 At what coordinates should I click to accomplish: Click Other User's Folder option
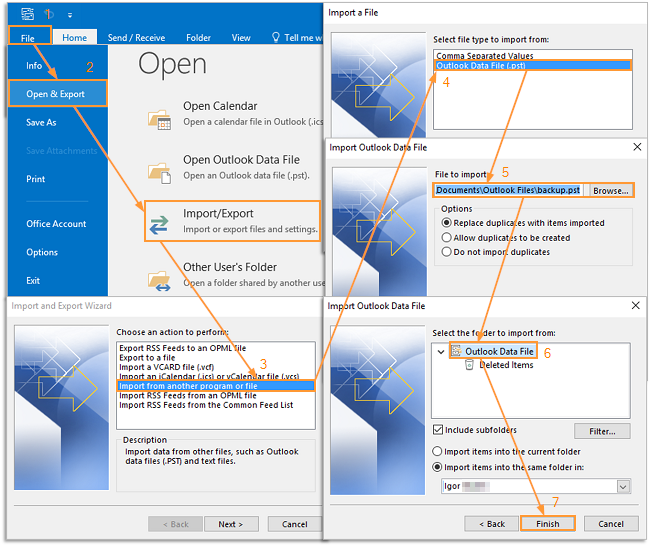[235, 274]
